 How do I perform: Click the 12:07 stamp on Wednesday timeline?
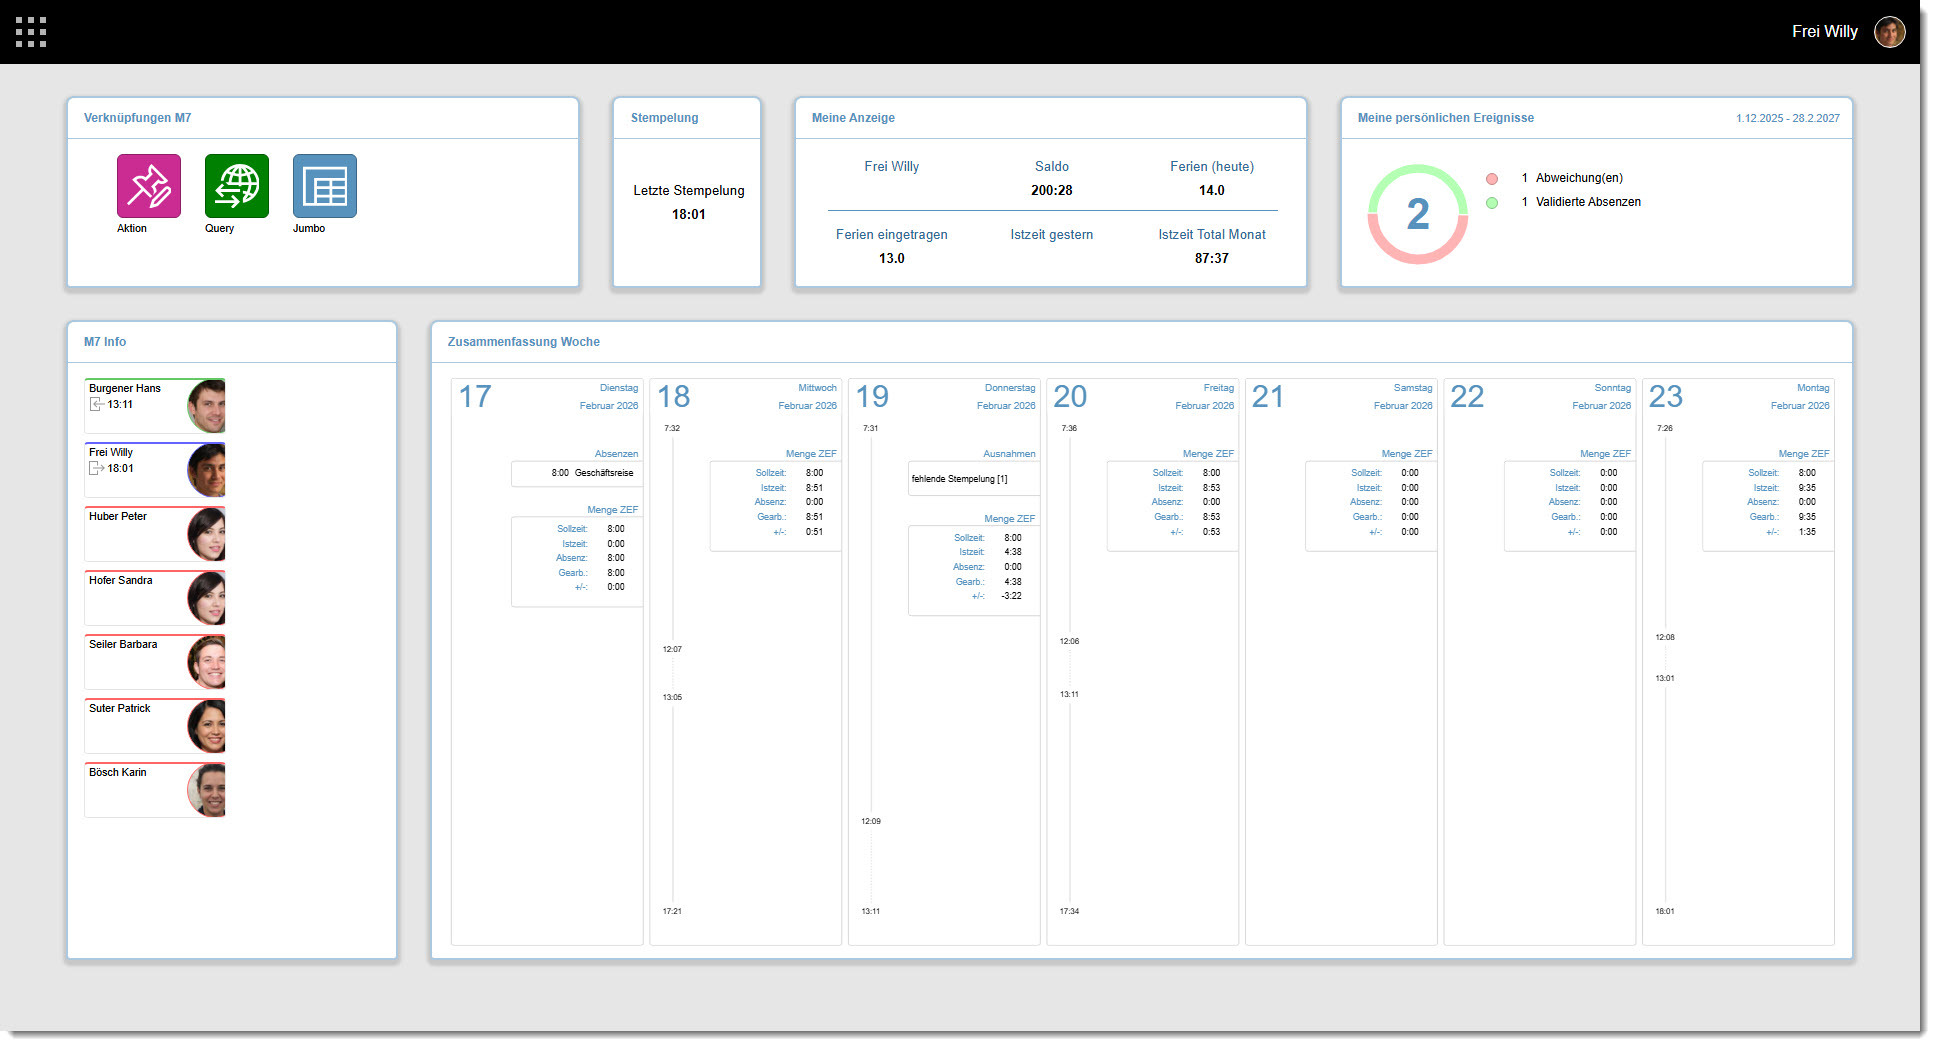672,650
